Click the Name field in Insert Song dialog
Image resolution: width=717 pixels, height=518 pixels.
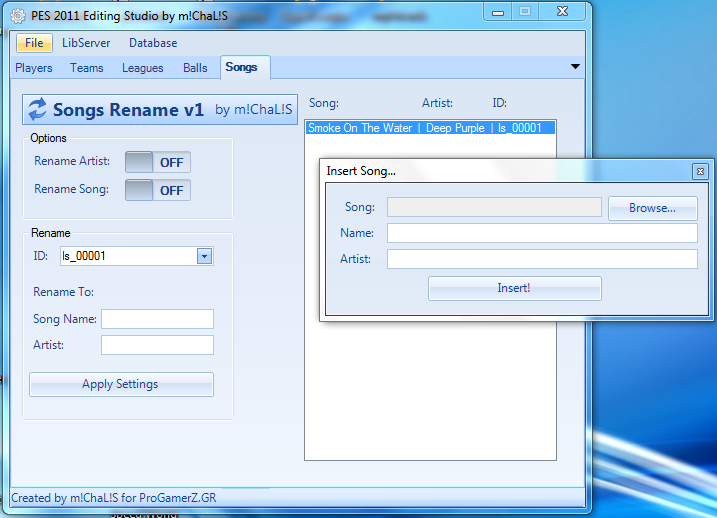point(542,233)
